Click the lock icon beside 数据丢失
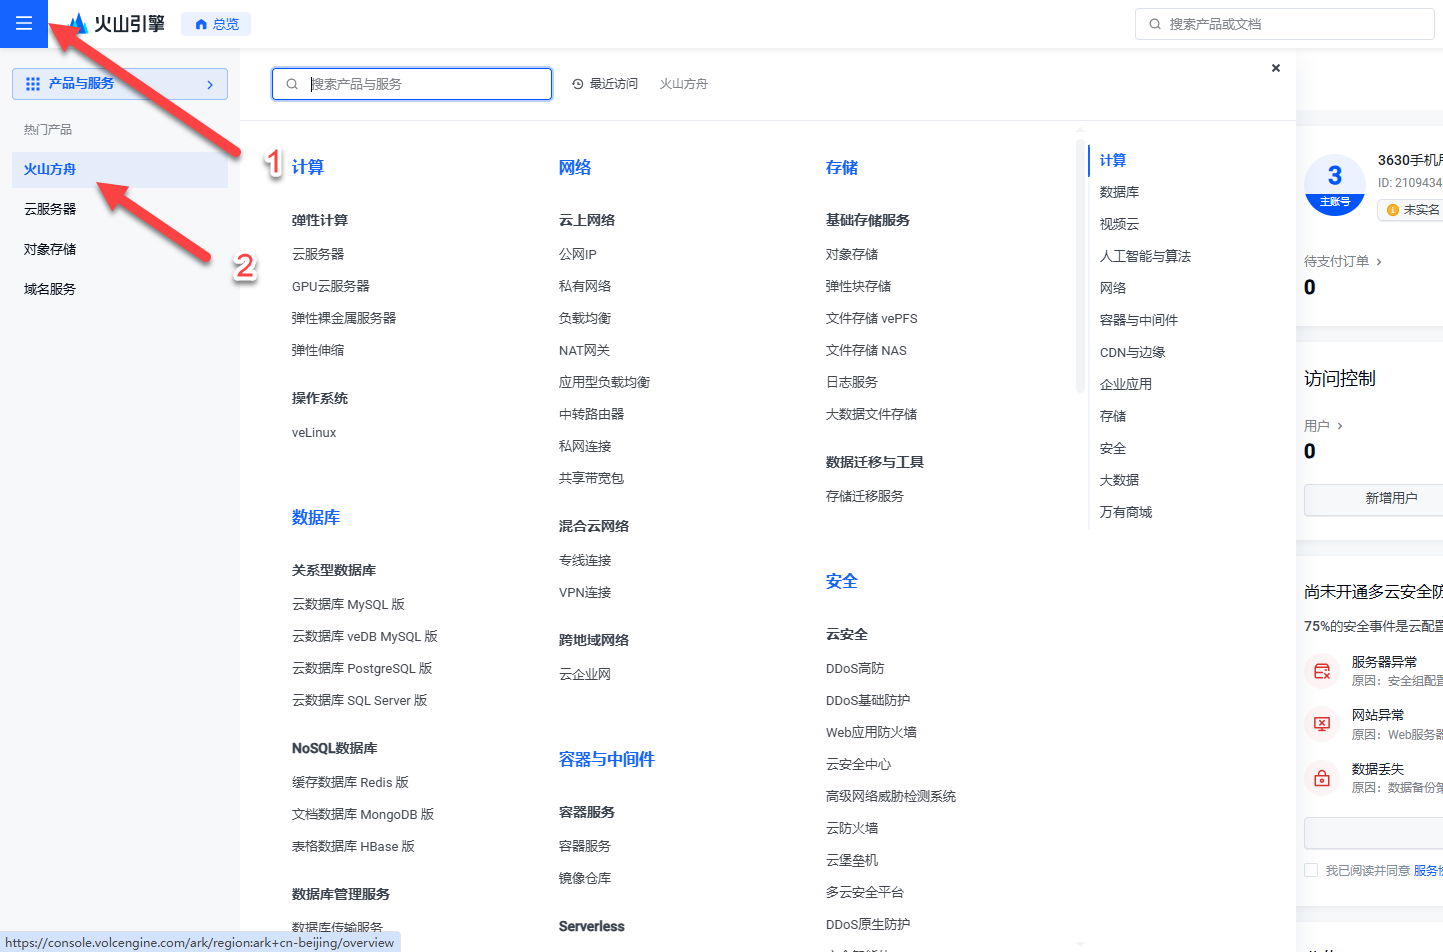 click(1321, 778)
